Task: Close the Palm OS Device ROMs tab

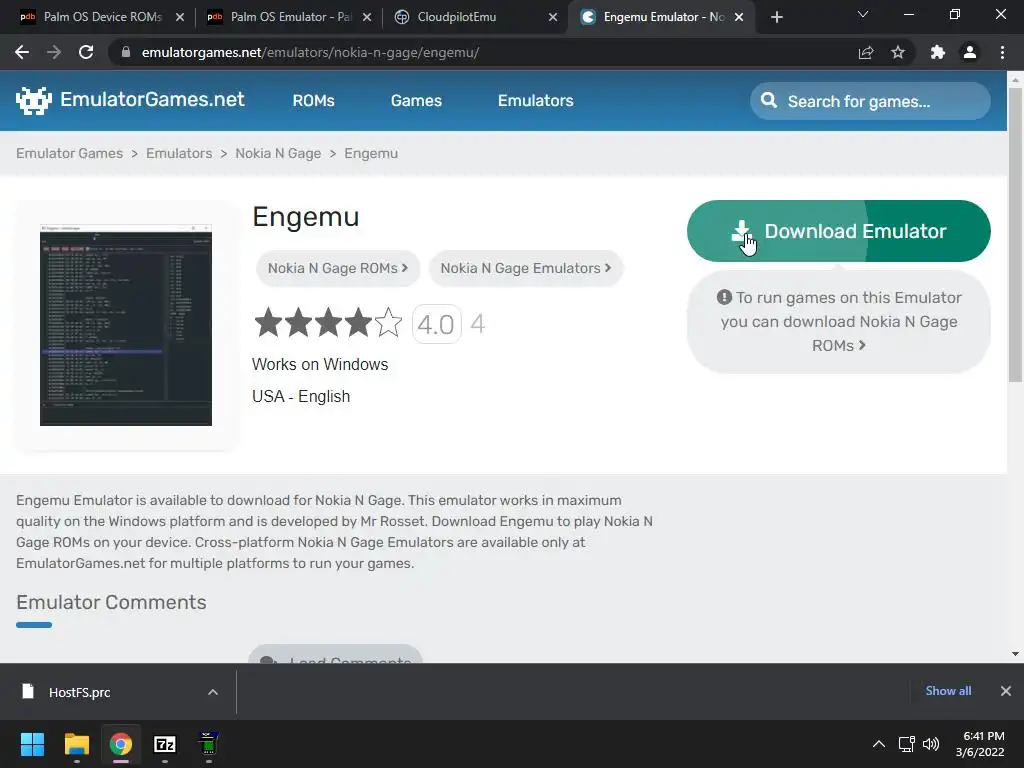Action: tap(180, 17)
